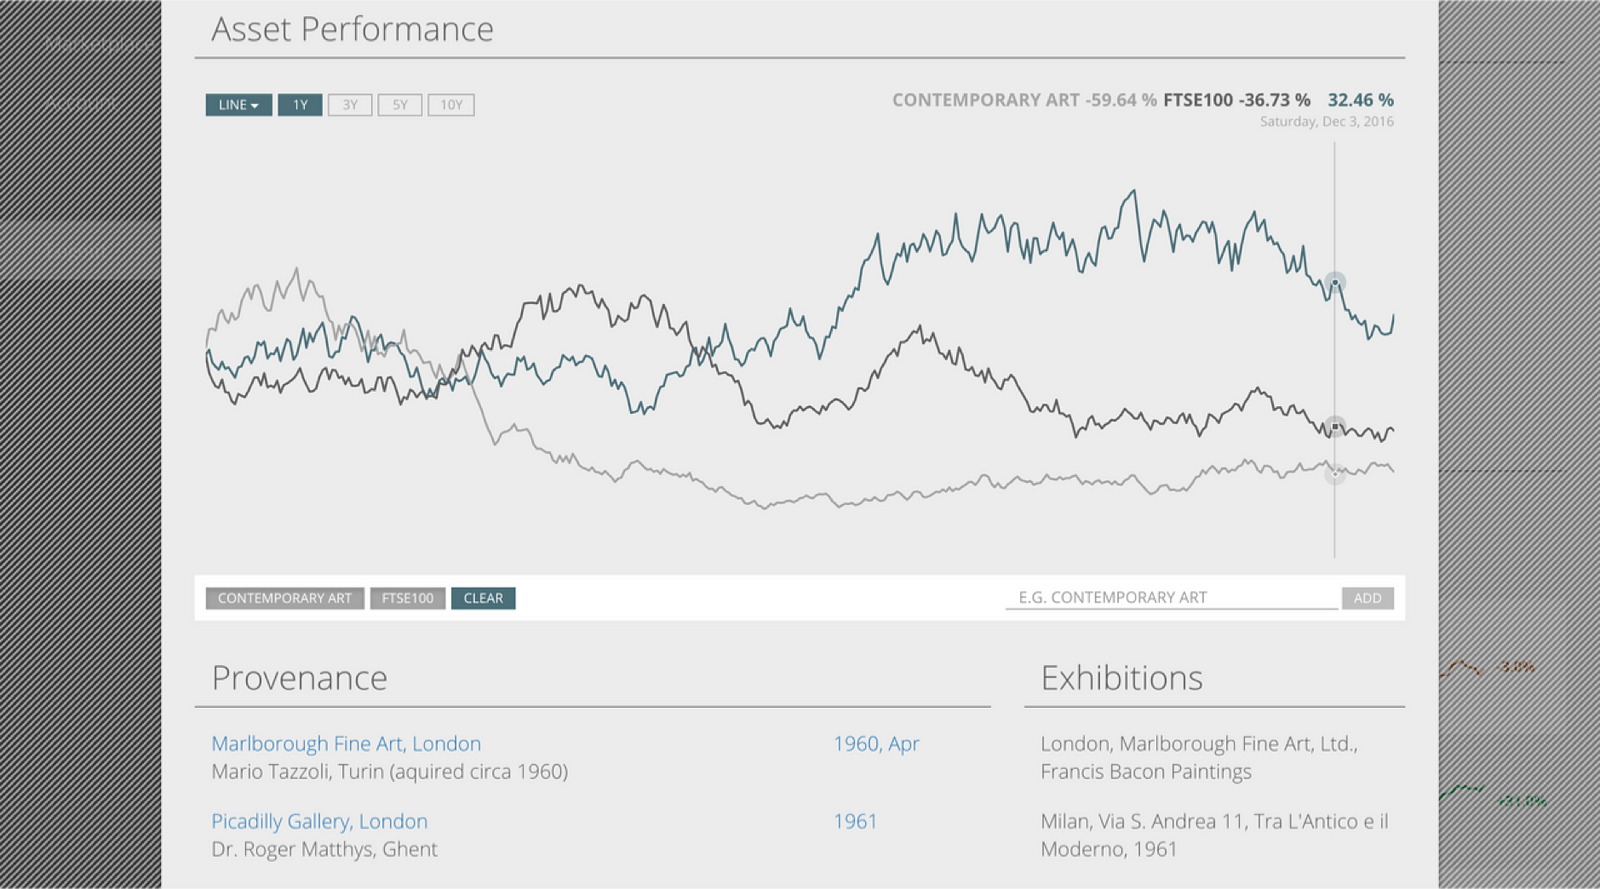Screen dimensions: 1600x889
Task: Switch chart to 10Y range
Action: 451,105
